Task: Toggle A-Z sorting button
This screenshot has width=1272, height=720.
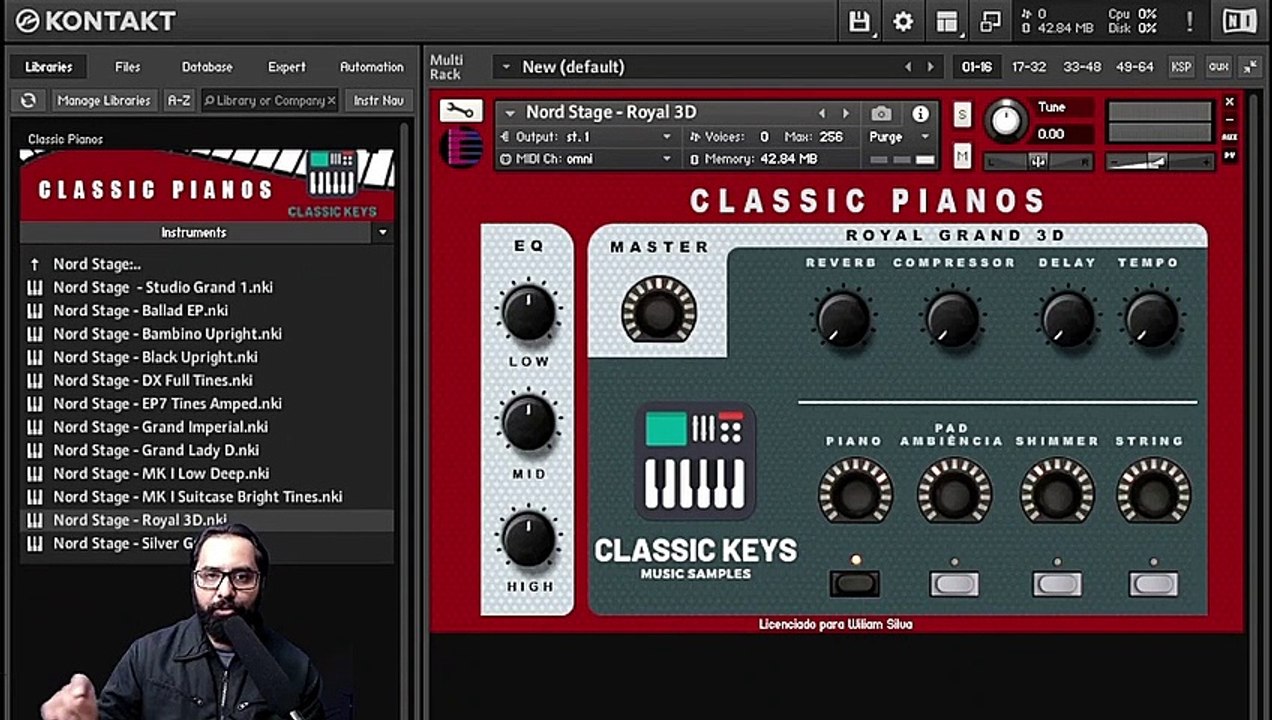Action: click(178, 100)
